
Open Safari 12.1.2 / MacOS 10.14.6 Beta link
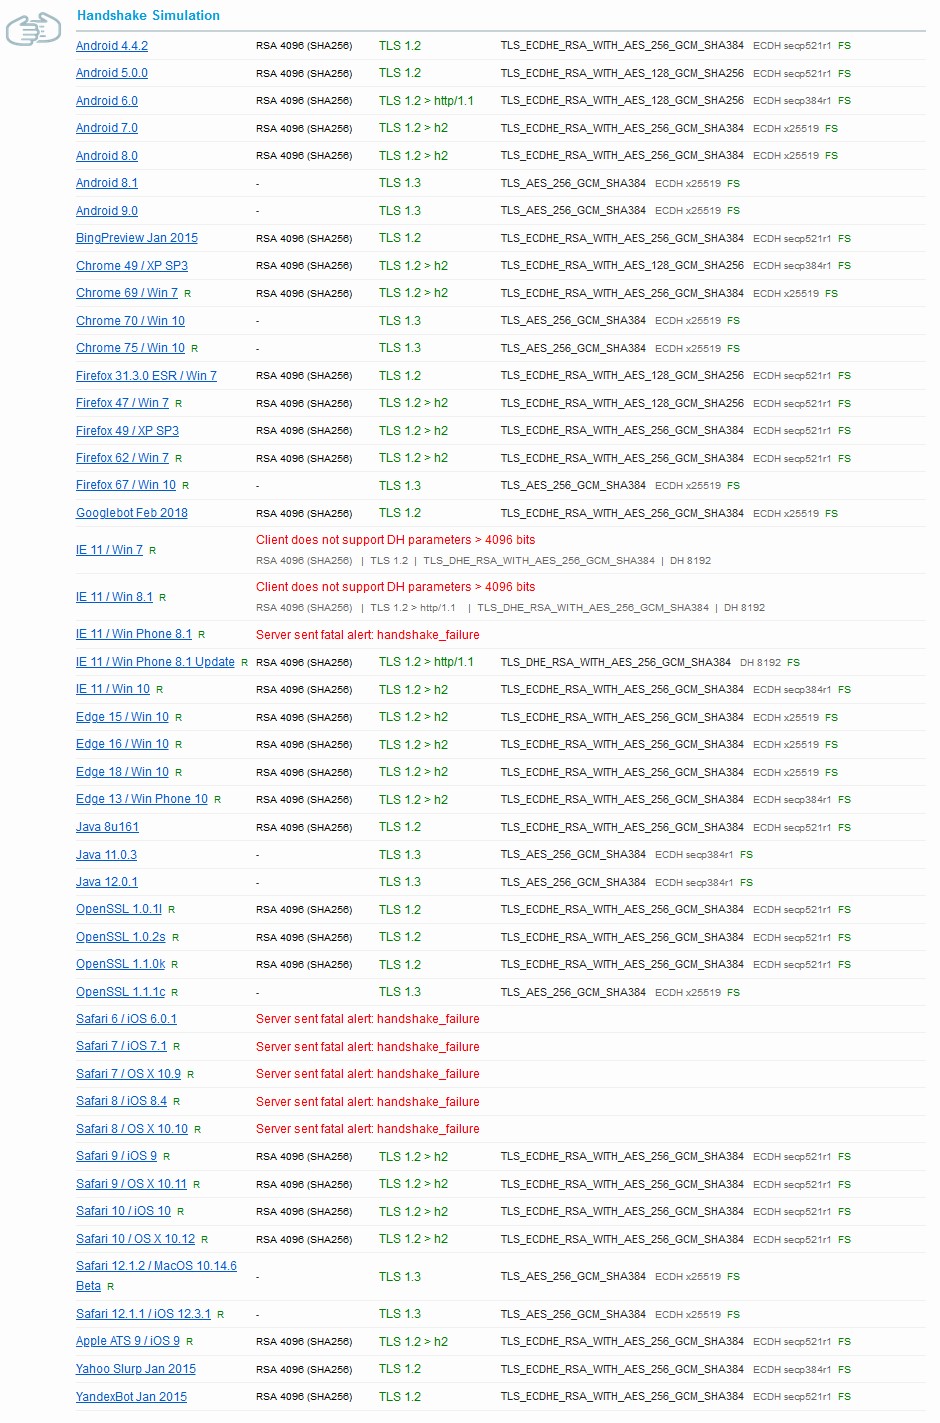pos(156,1266)
